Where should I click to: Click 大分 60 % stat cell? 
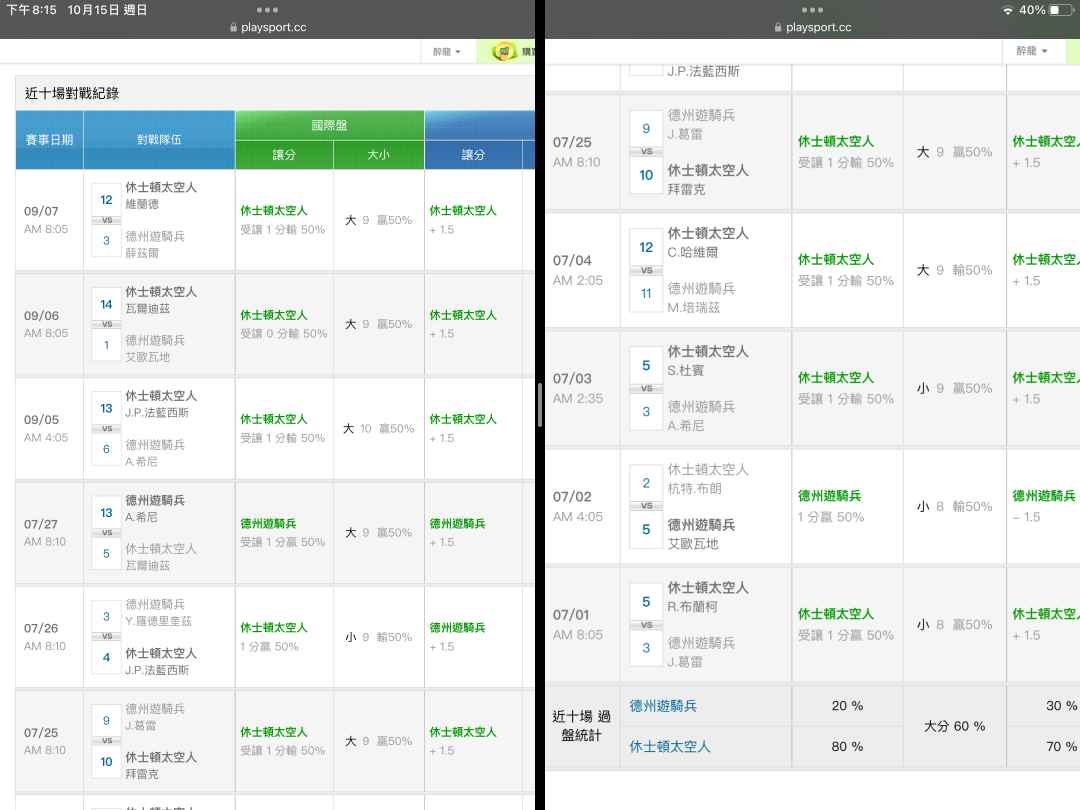point(955,727)
